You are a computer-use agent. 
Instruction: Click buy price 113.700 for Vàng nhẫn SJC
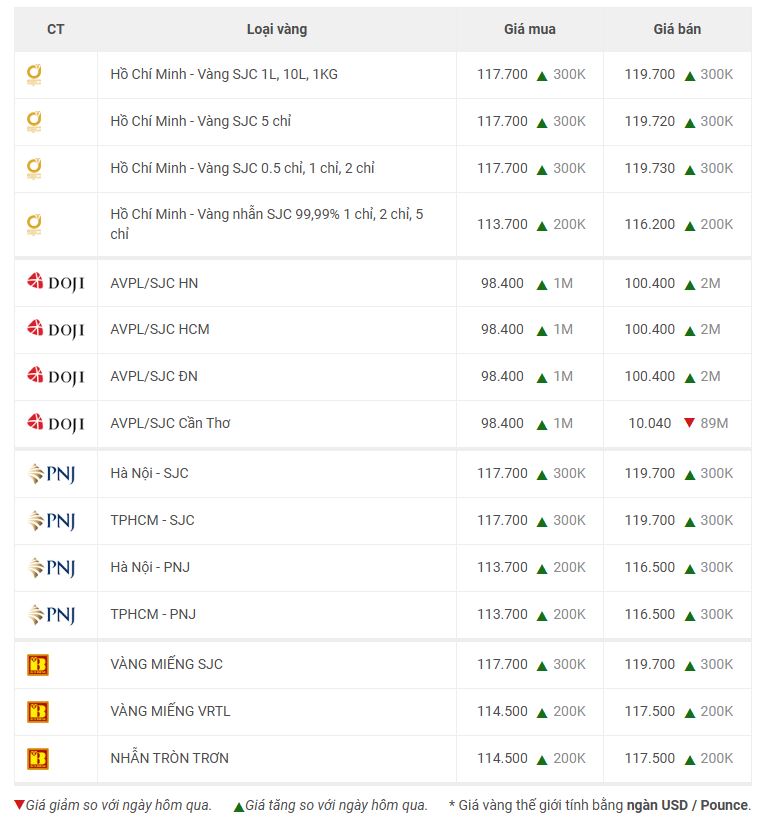pos(502,224)
